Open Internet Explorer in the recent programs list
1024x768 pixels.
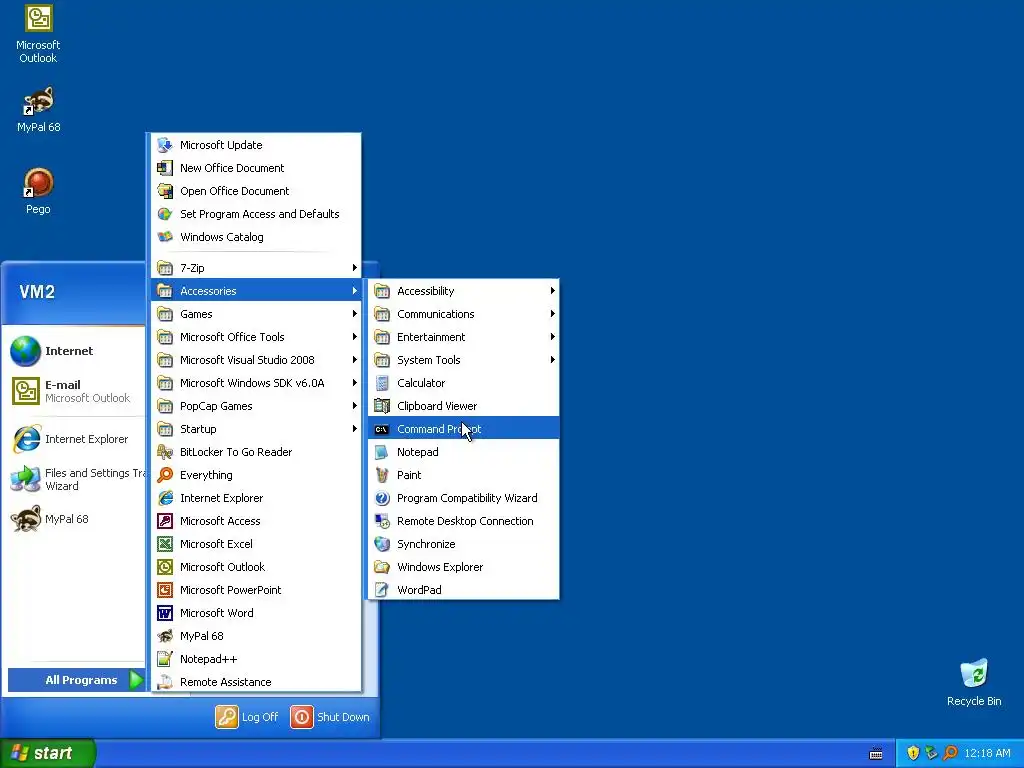point(76,439)
